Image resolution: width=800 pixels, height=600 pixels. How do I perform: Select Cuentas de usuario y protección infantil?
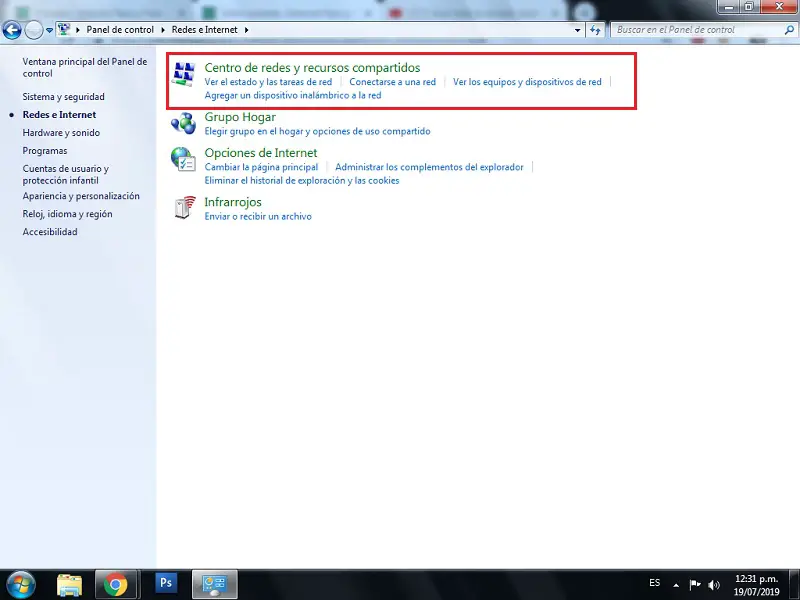[x=65, y=174]
